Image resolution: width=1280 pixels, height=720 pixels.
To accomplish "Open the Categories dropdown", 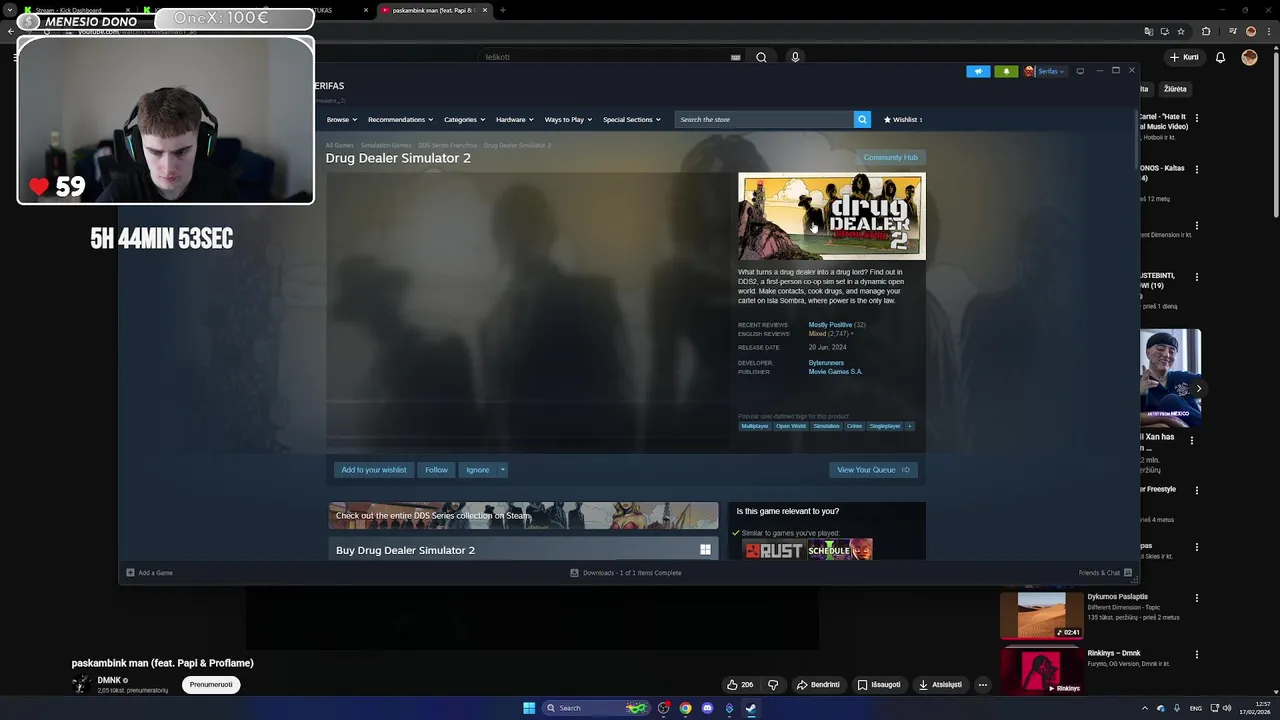I will [464, 119].
